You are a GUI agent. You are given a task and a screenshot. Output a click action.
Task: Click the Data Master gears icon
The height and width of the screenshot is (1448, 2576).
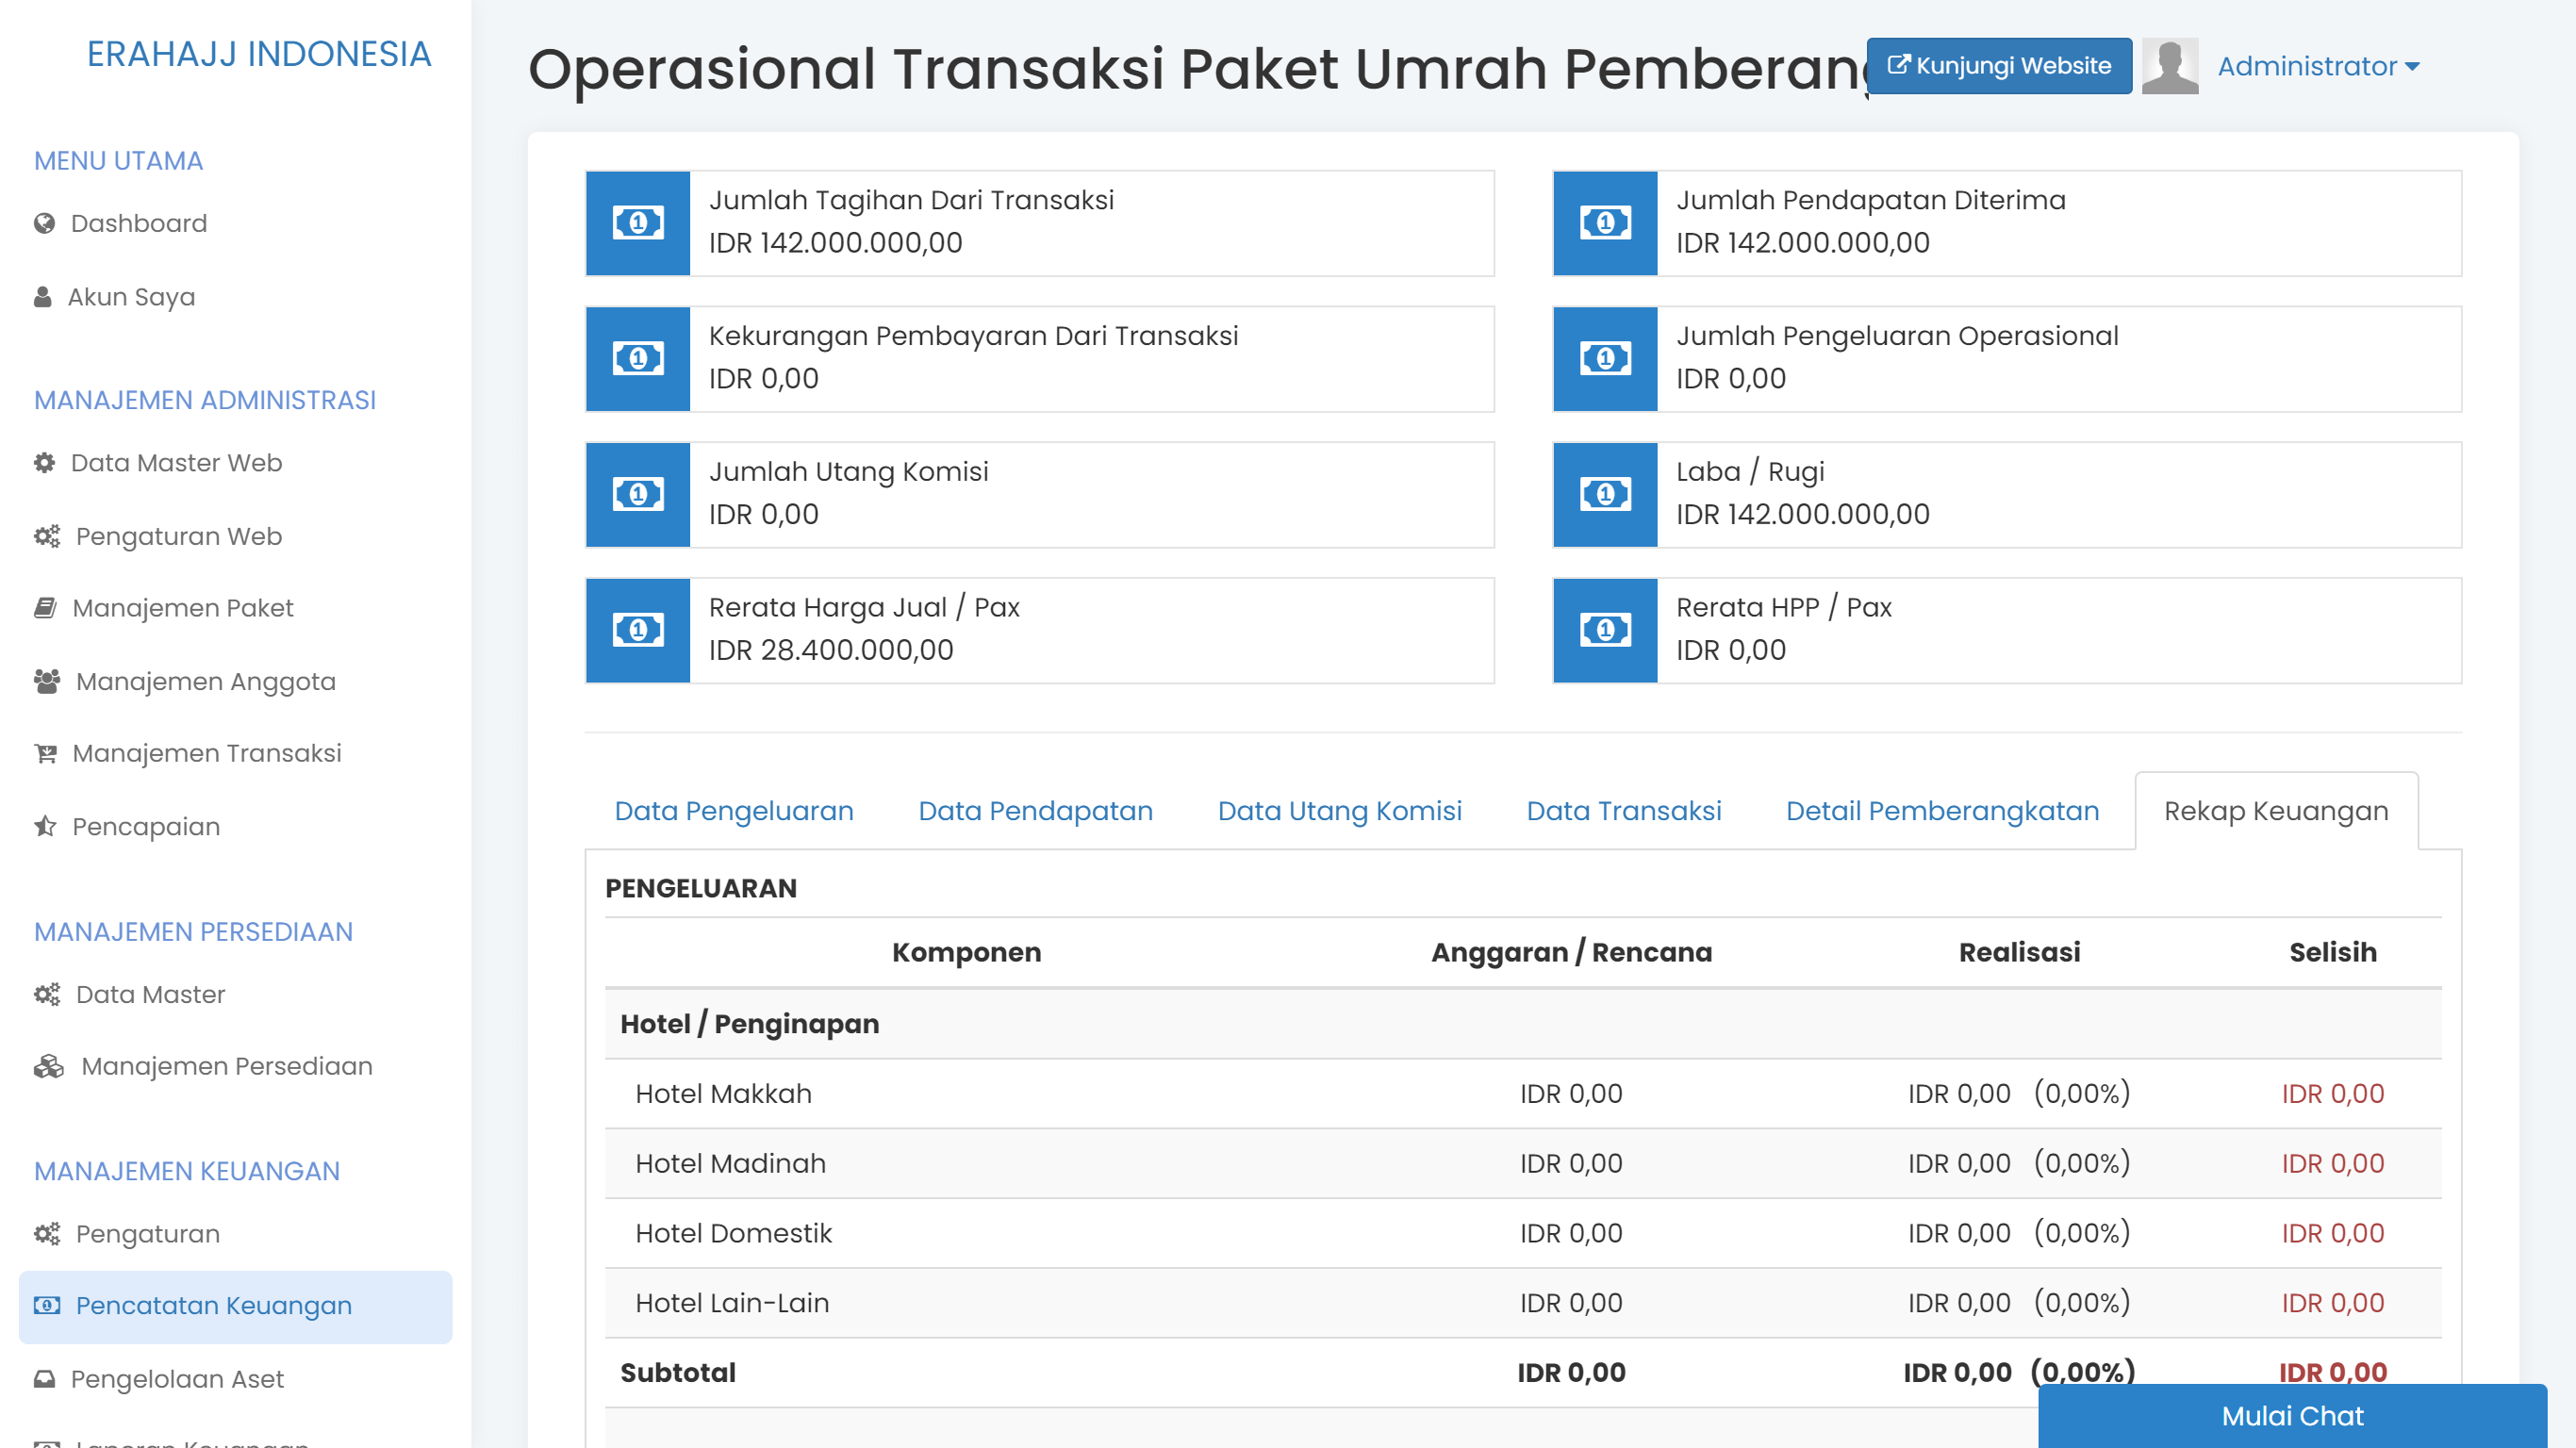(x=47, y=994)
